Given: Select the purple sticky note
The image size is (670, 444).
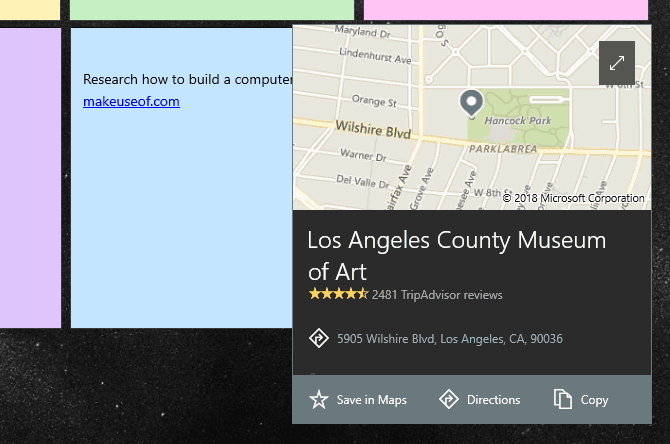Looking at the screenshot, I should tap(30, 178).
